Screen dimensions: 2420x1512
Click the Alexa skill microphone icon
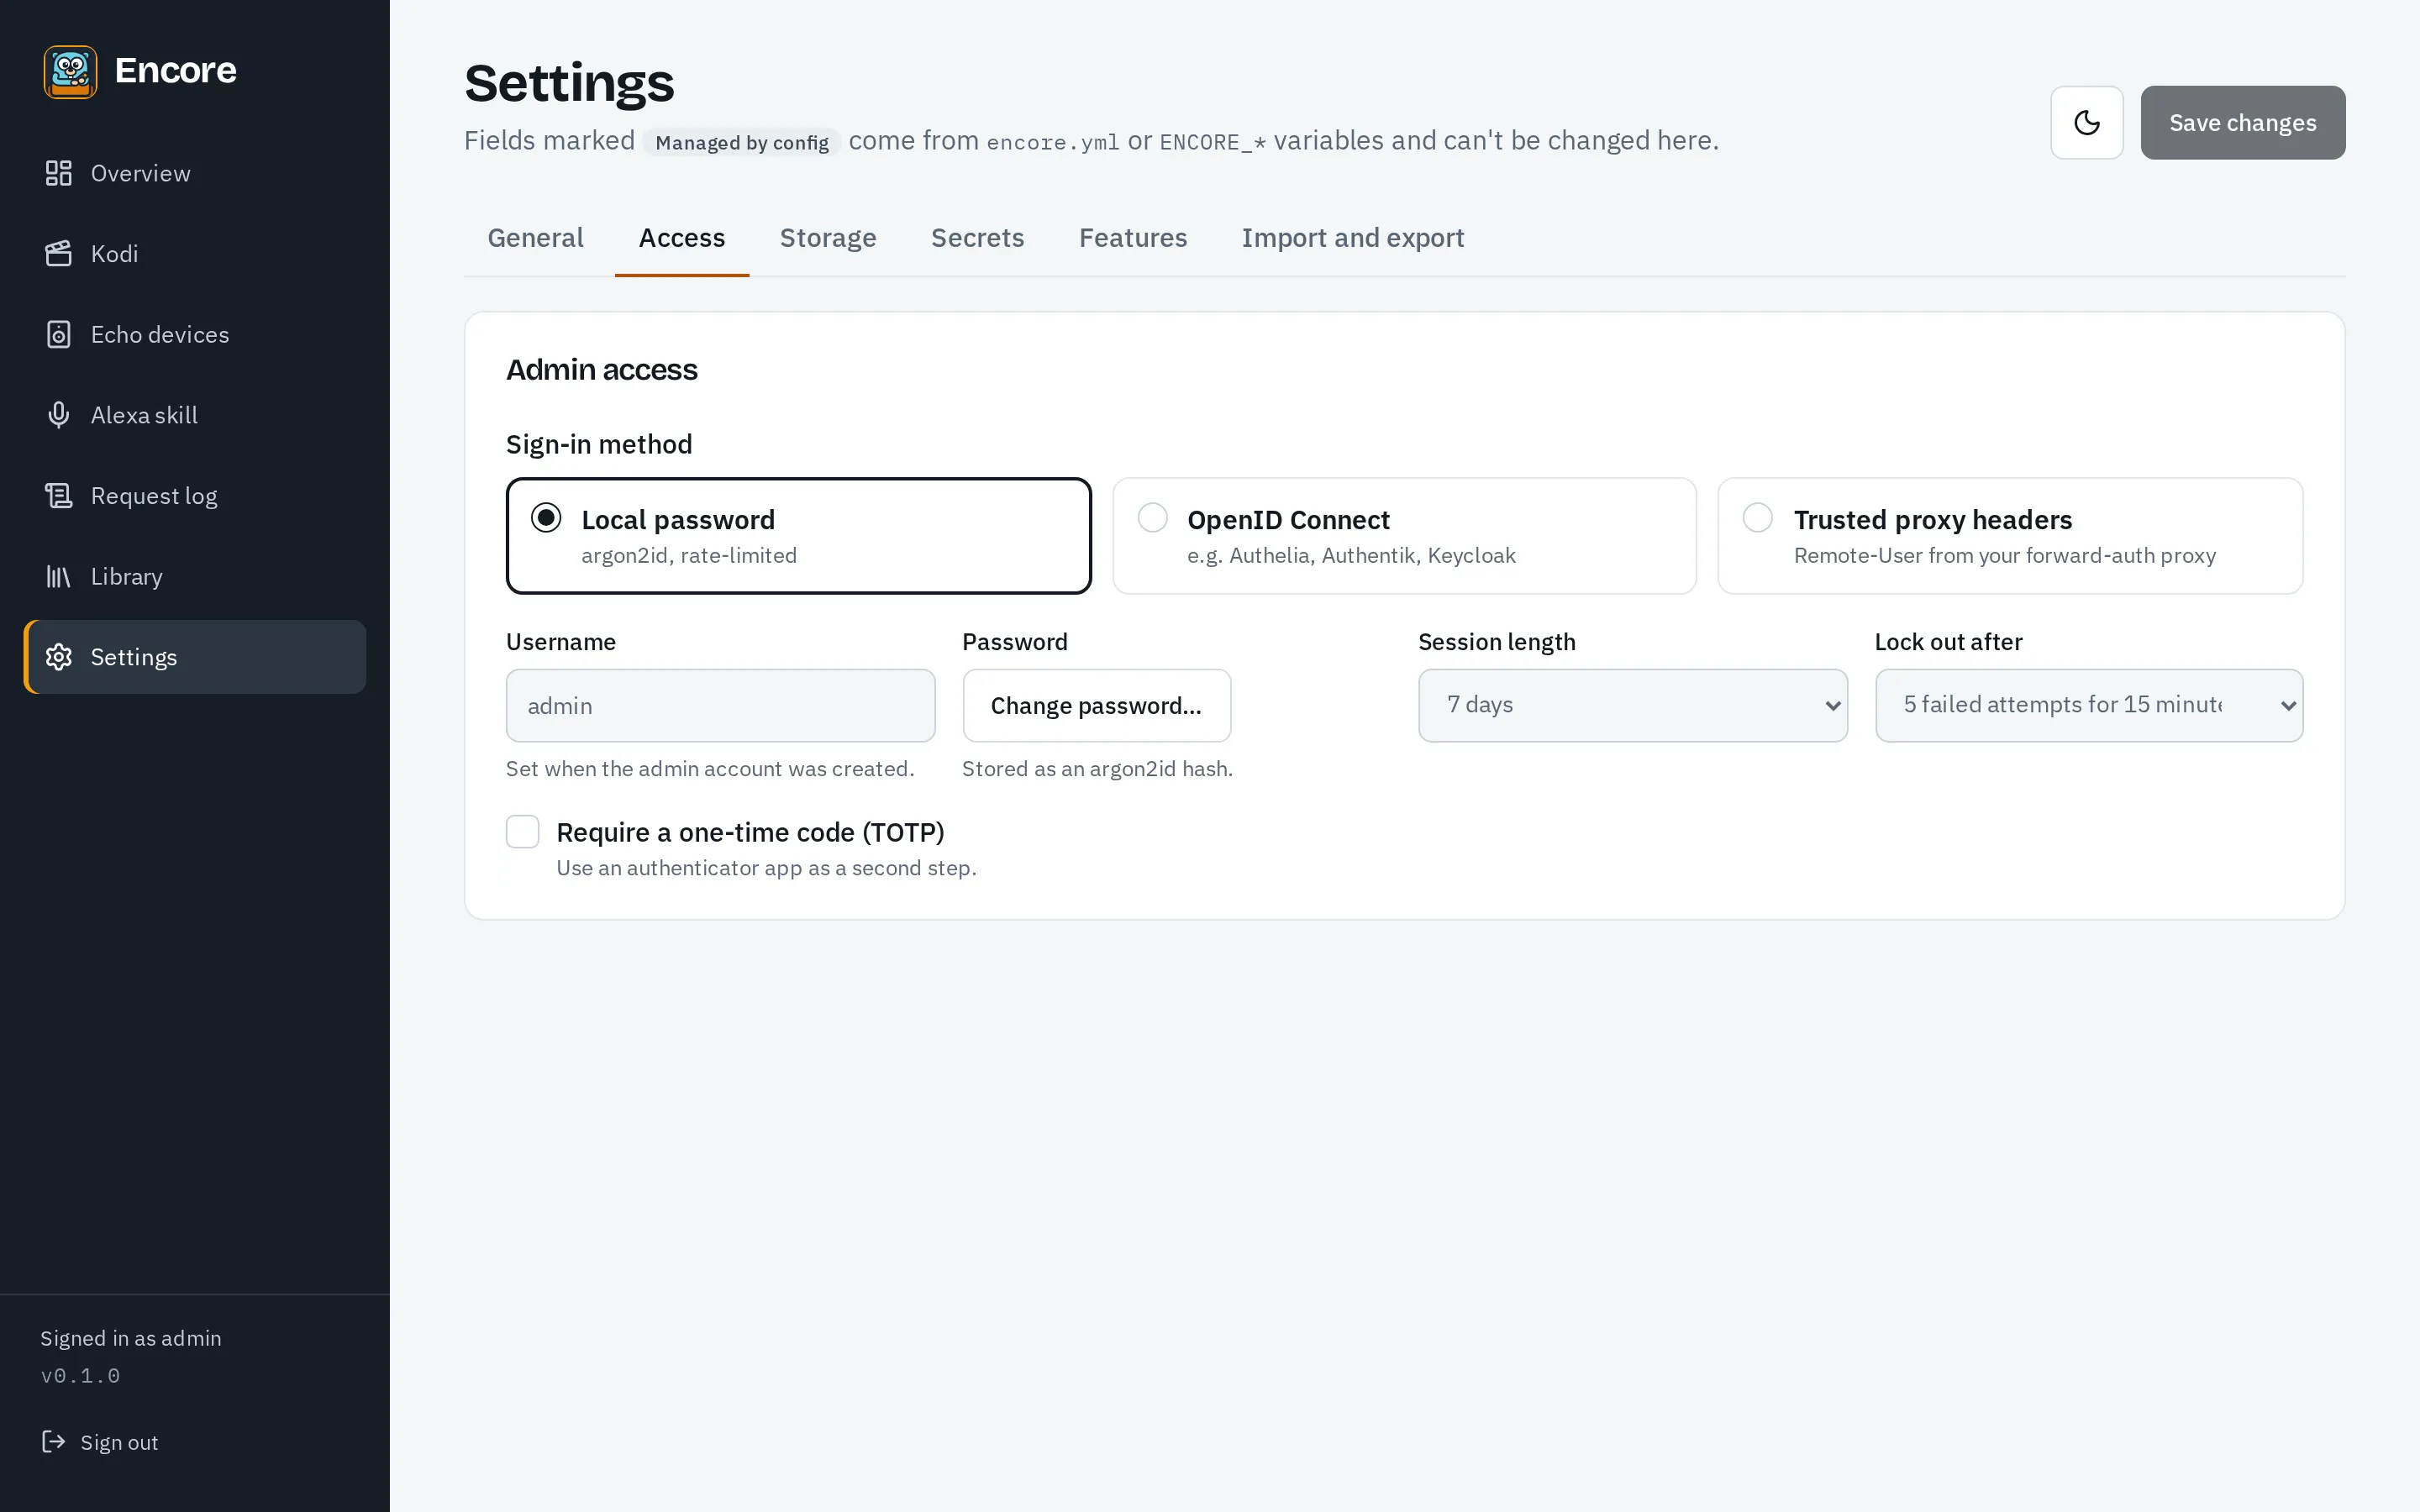click(59, 415)
